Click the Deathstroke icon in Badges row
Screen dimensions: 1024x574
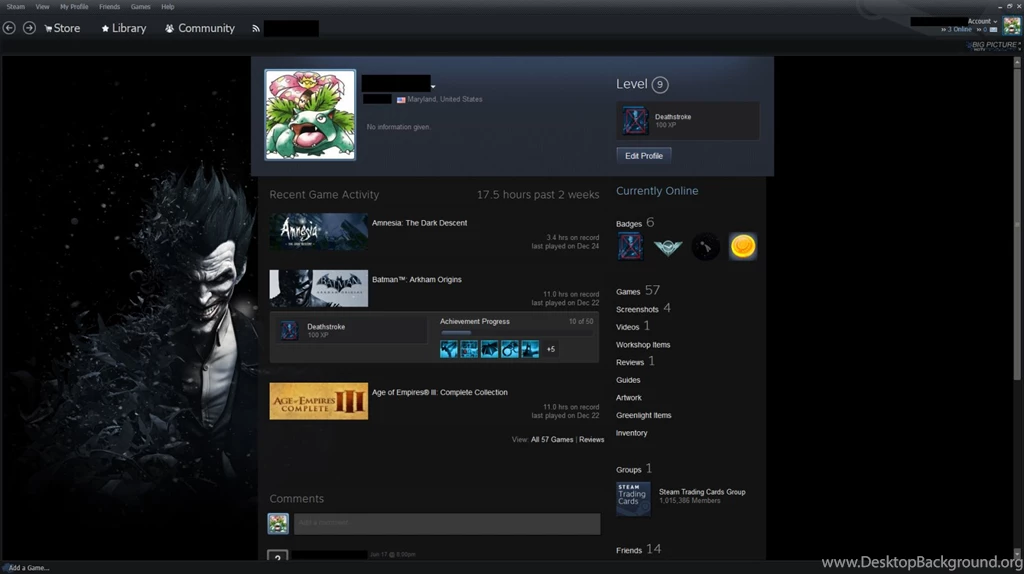630,247
